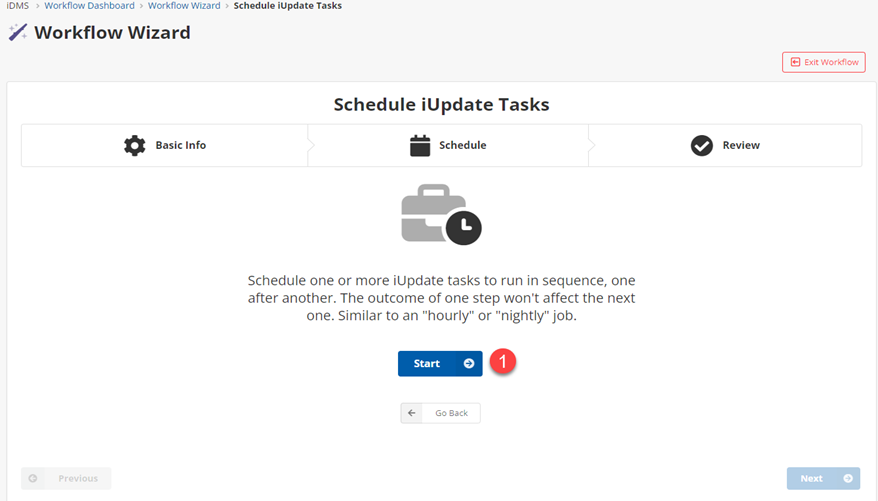Click the arrow circle icon on Start button
The image size is (878, 501).
tap(468, 364)
